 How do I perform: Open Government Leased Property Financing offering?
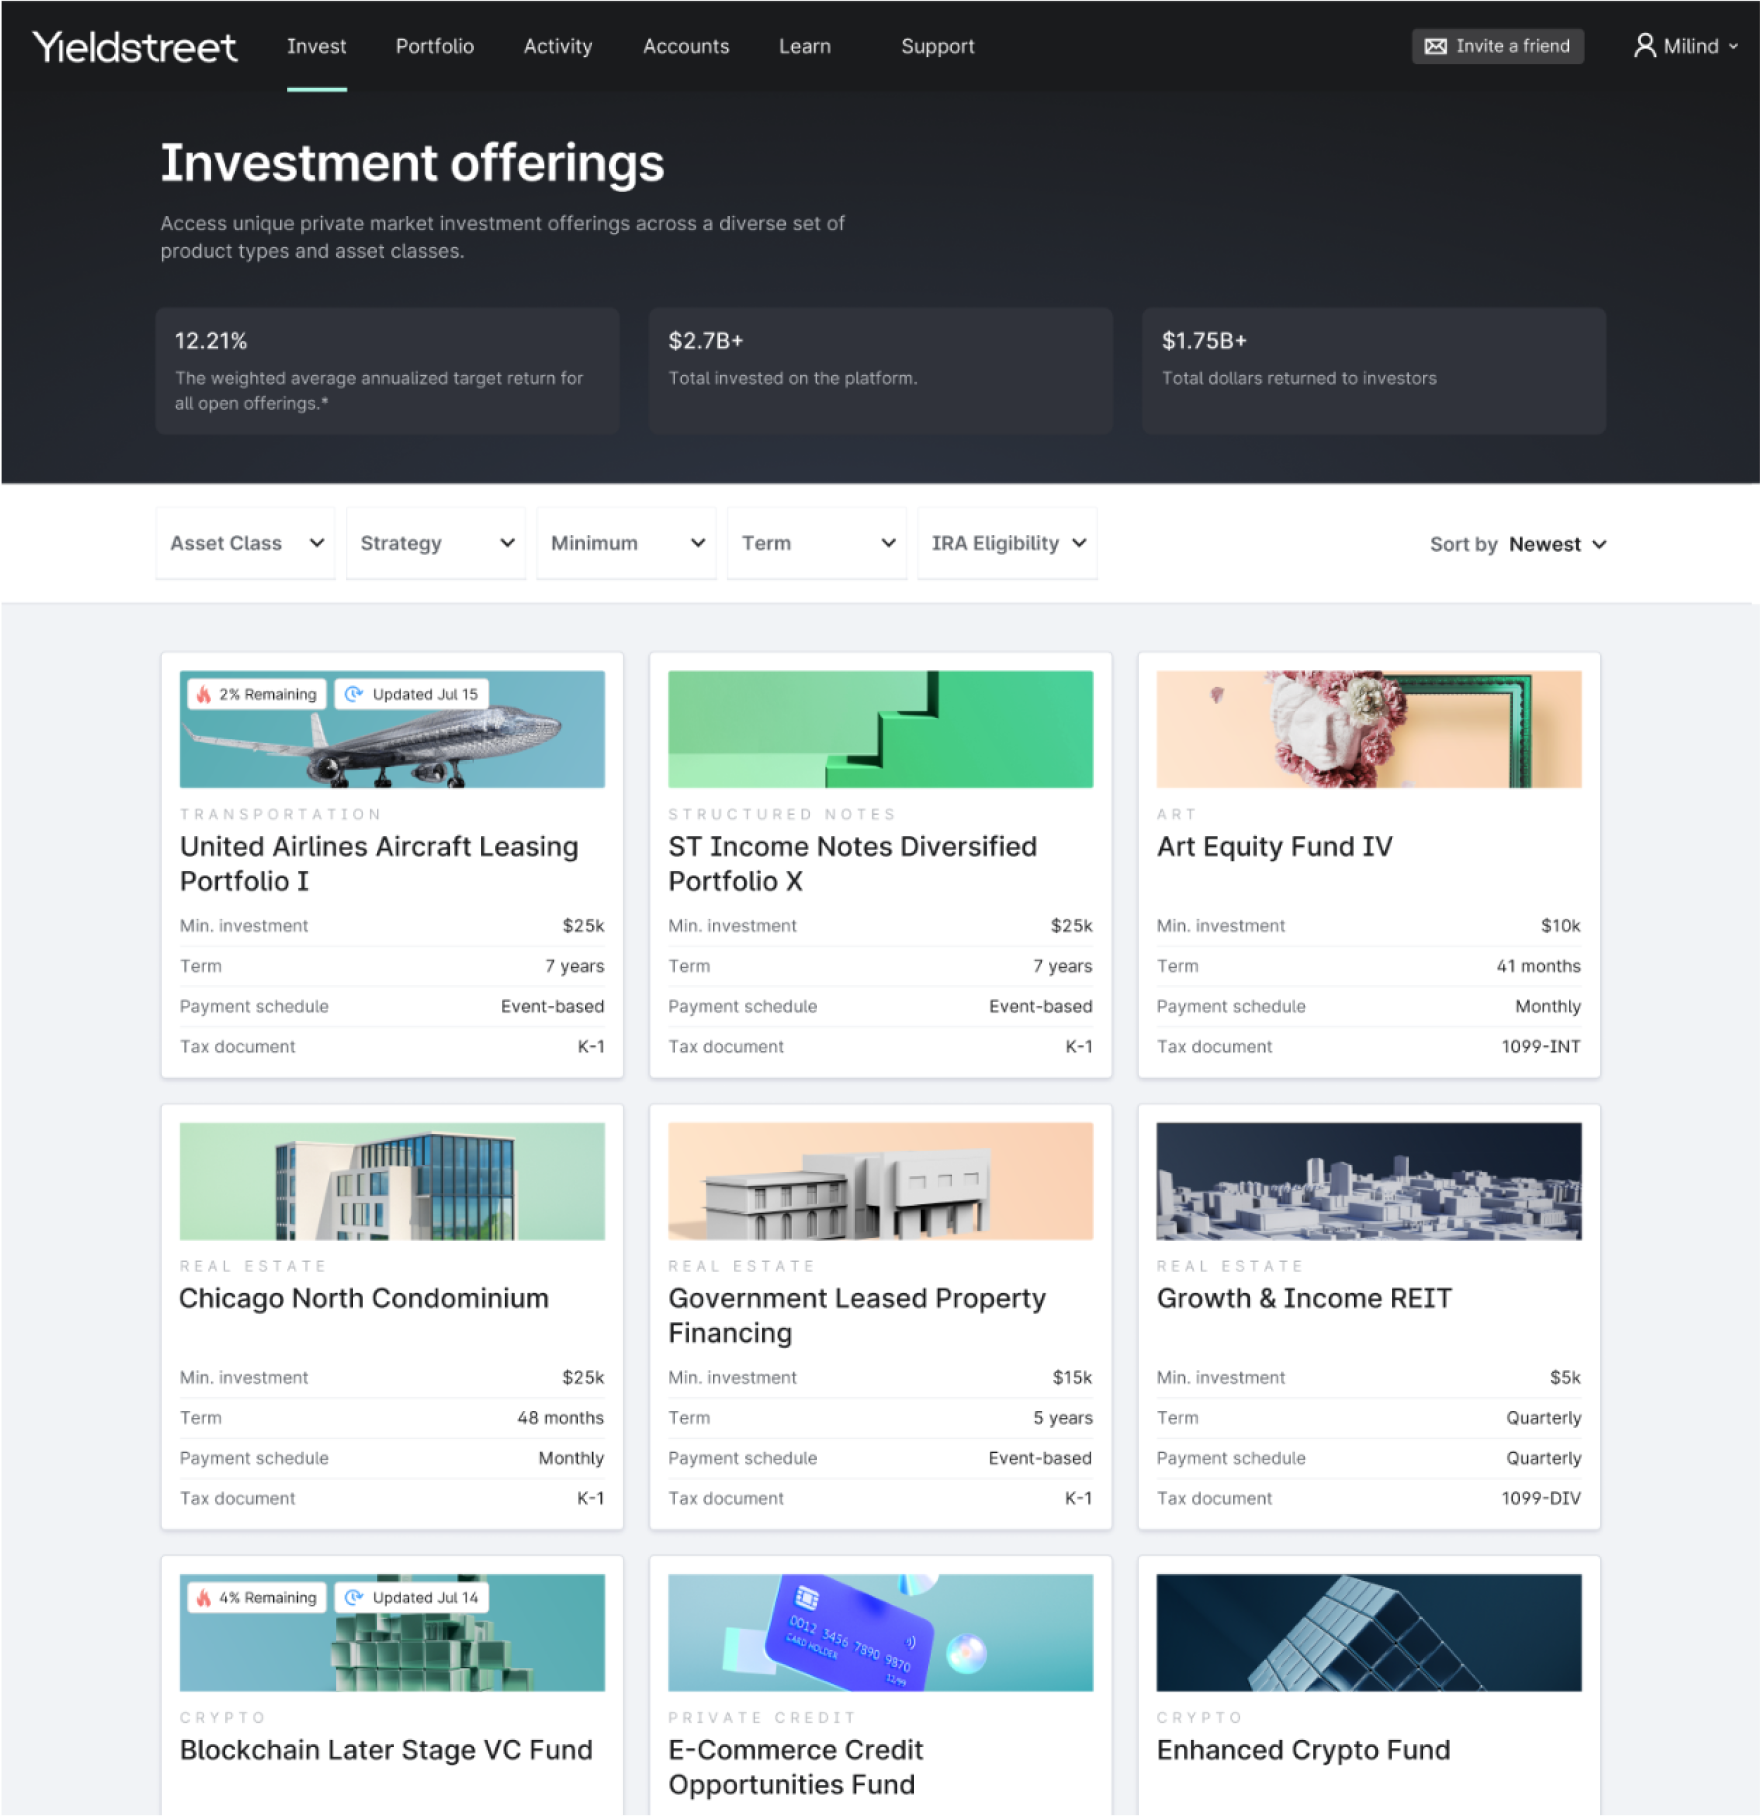pyautogui.click(x=857, y=1315)
